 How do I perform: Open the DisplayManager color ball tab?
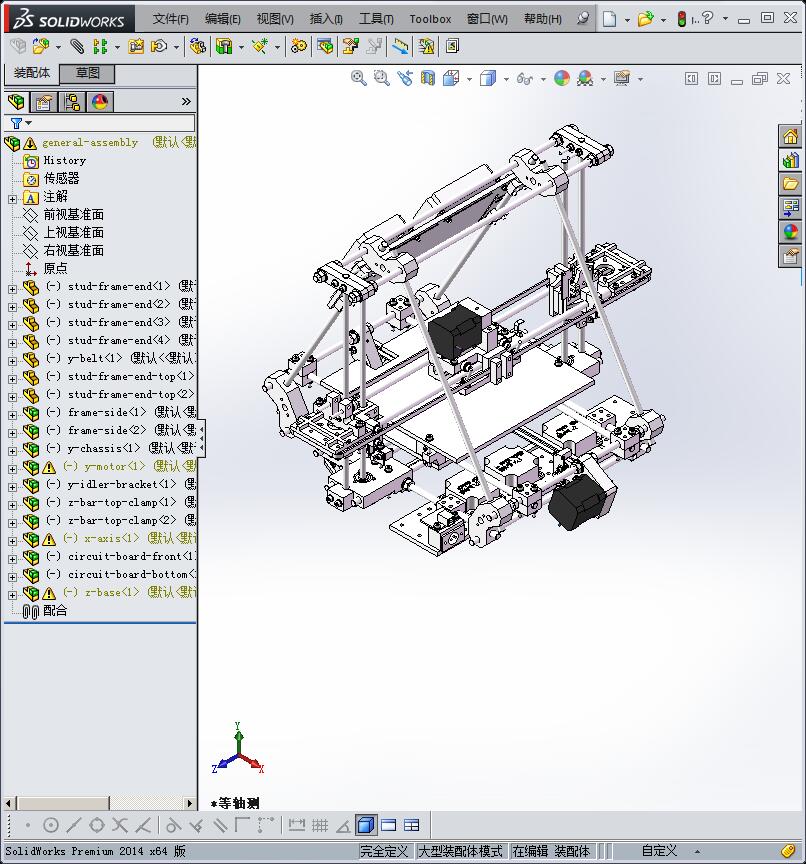(x=100, y=102)
